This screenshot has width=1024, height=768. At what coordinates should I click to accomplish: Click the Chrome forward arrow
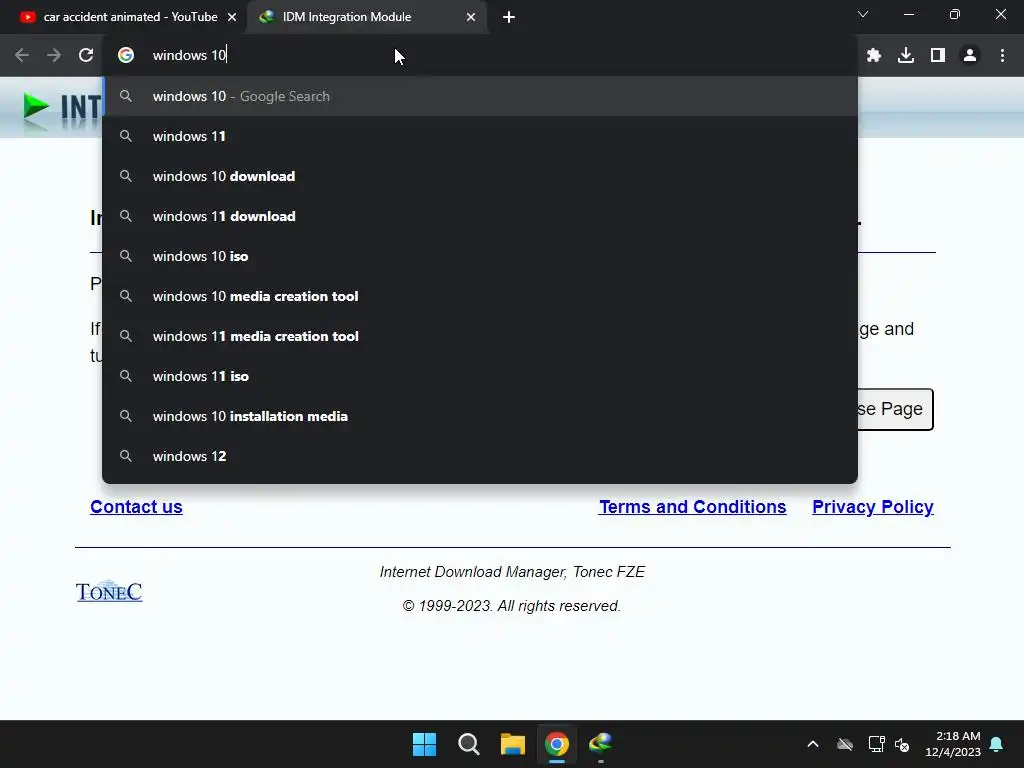54,56
